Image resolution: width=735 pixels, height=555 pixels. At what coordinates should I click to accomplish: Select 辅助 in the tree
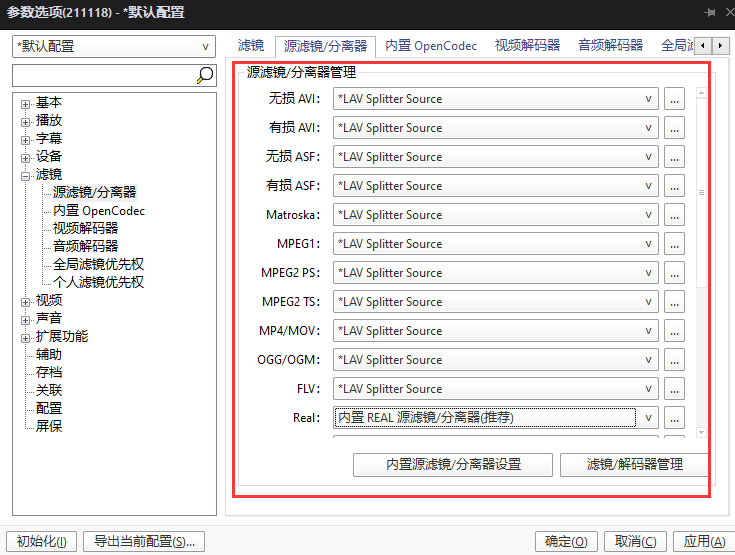click(x=49, y=354)
